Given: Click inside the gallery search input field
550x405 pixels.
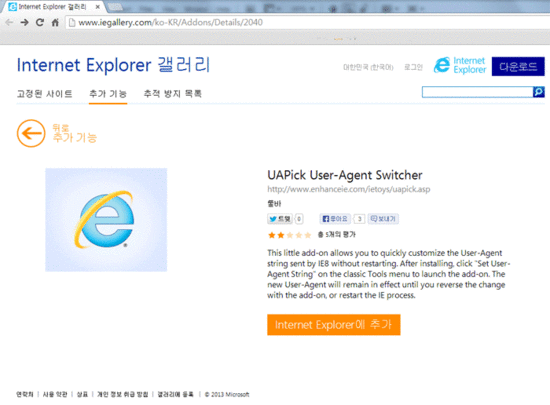Looking at the screenshot, I should [477, 92].
